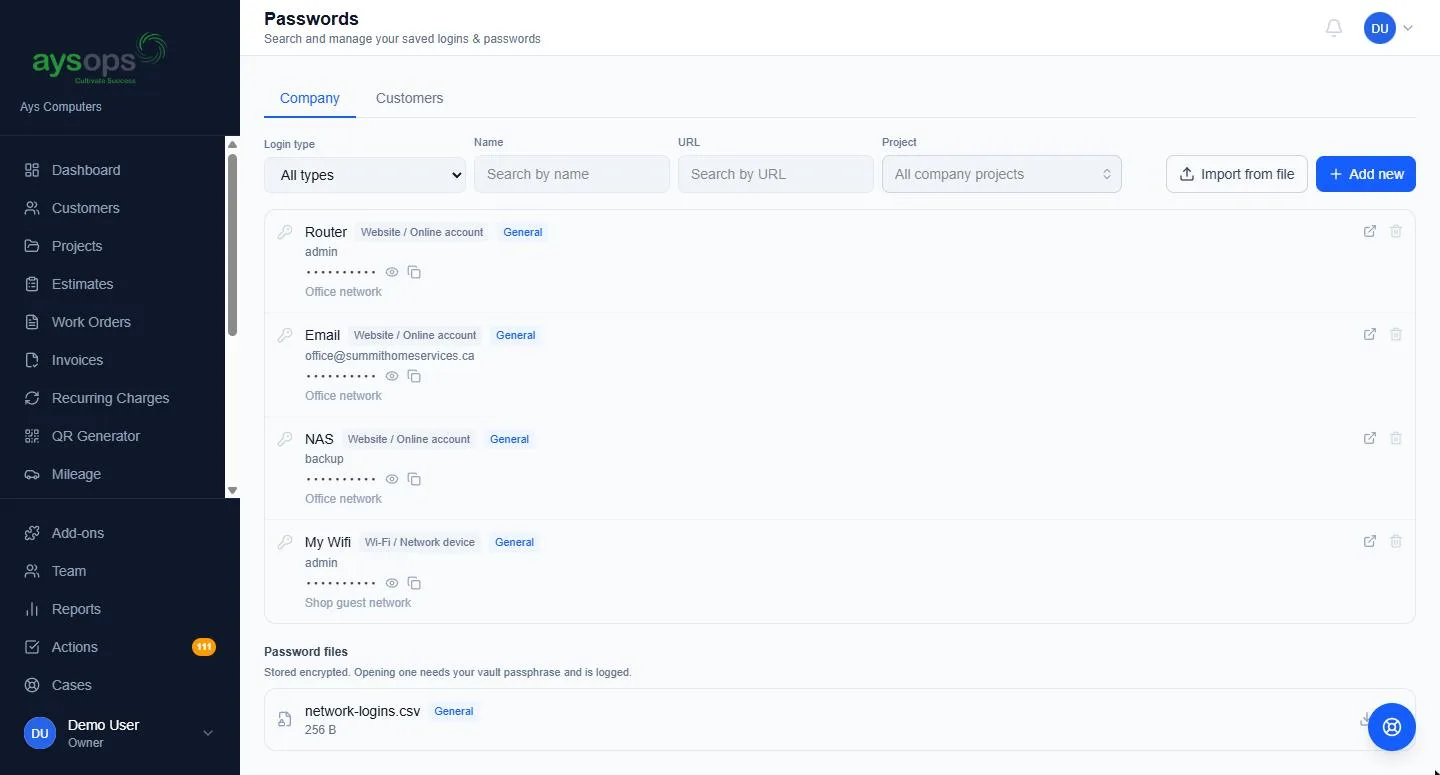The width and height of the screenshot is (1440, 775).
Task: Click the Shop guest network note
Action: 358,603
